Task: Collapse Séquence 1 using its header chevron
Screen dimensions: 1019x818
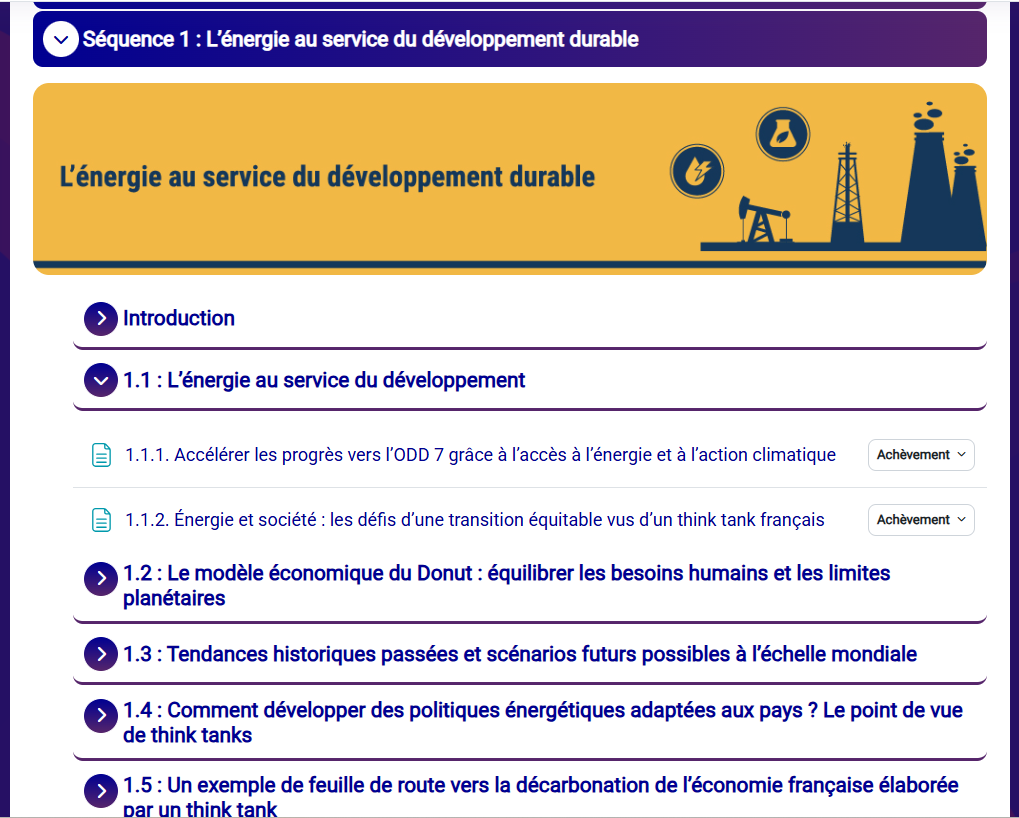Action: click(x=60, y=39)
